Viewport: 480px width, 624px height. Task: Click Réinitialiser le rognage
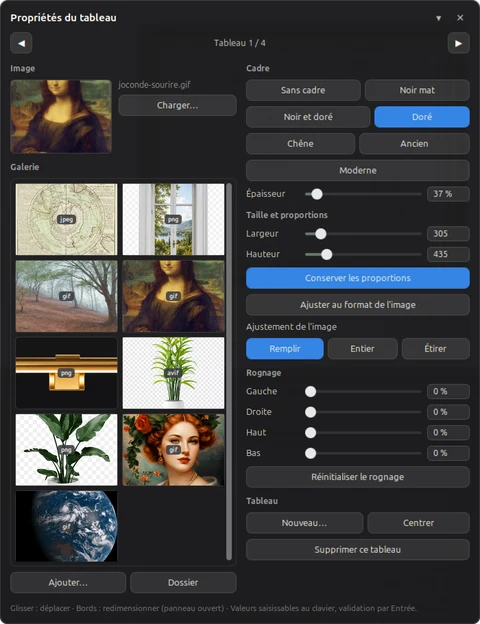point(358,477)
